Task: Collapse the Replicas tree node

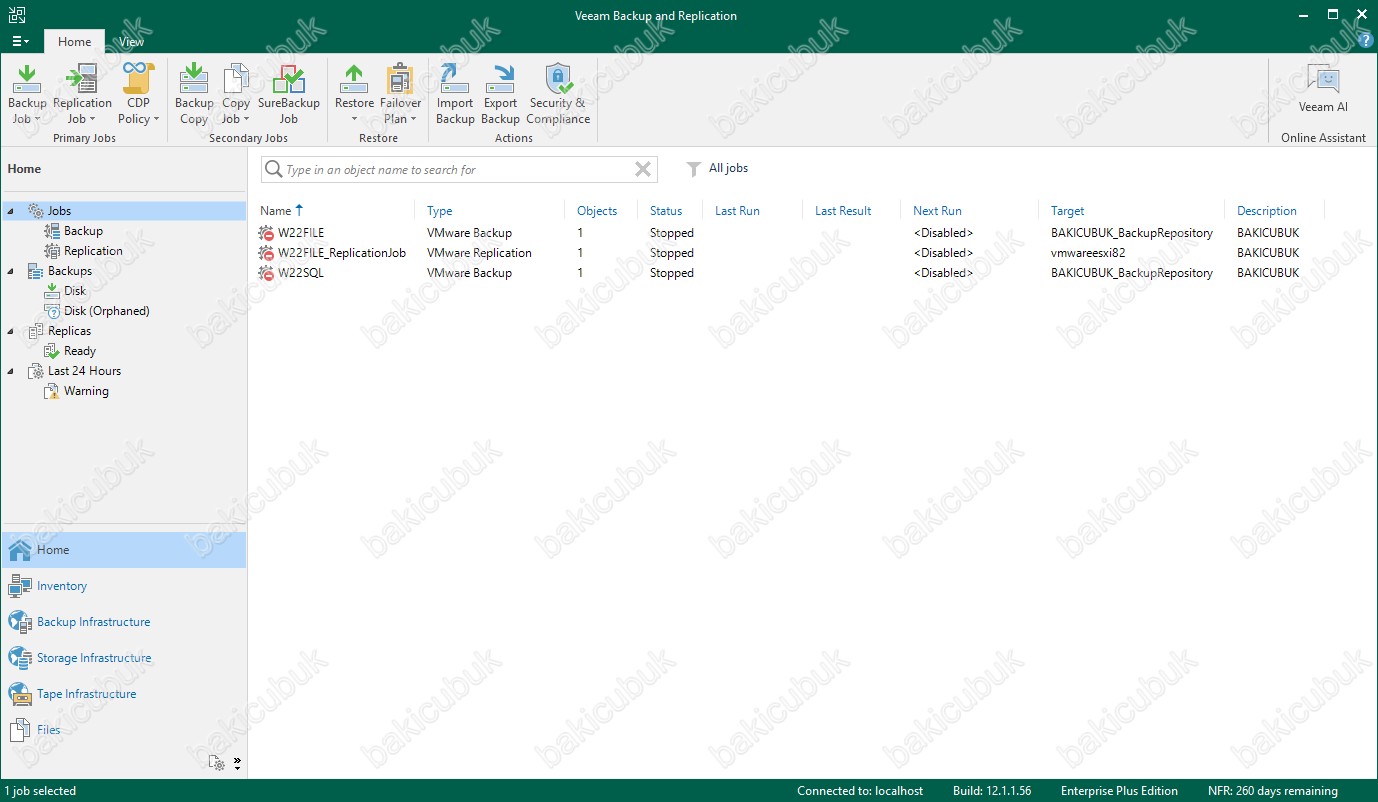Action: click(x=11, y=331)
